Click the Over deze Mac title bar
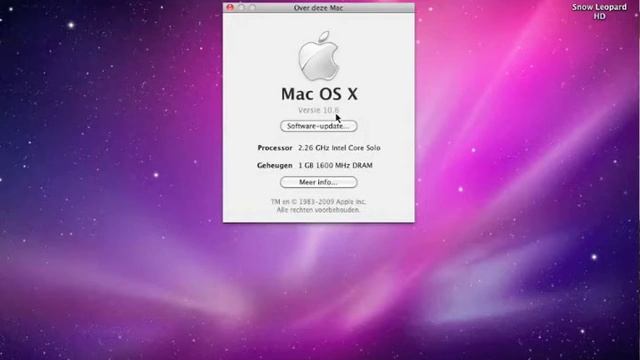 (x=319, y=7)
